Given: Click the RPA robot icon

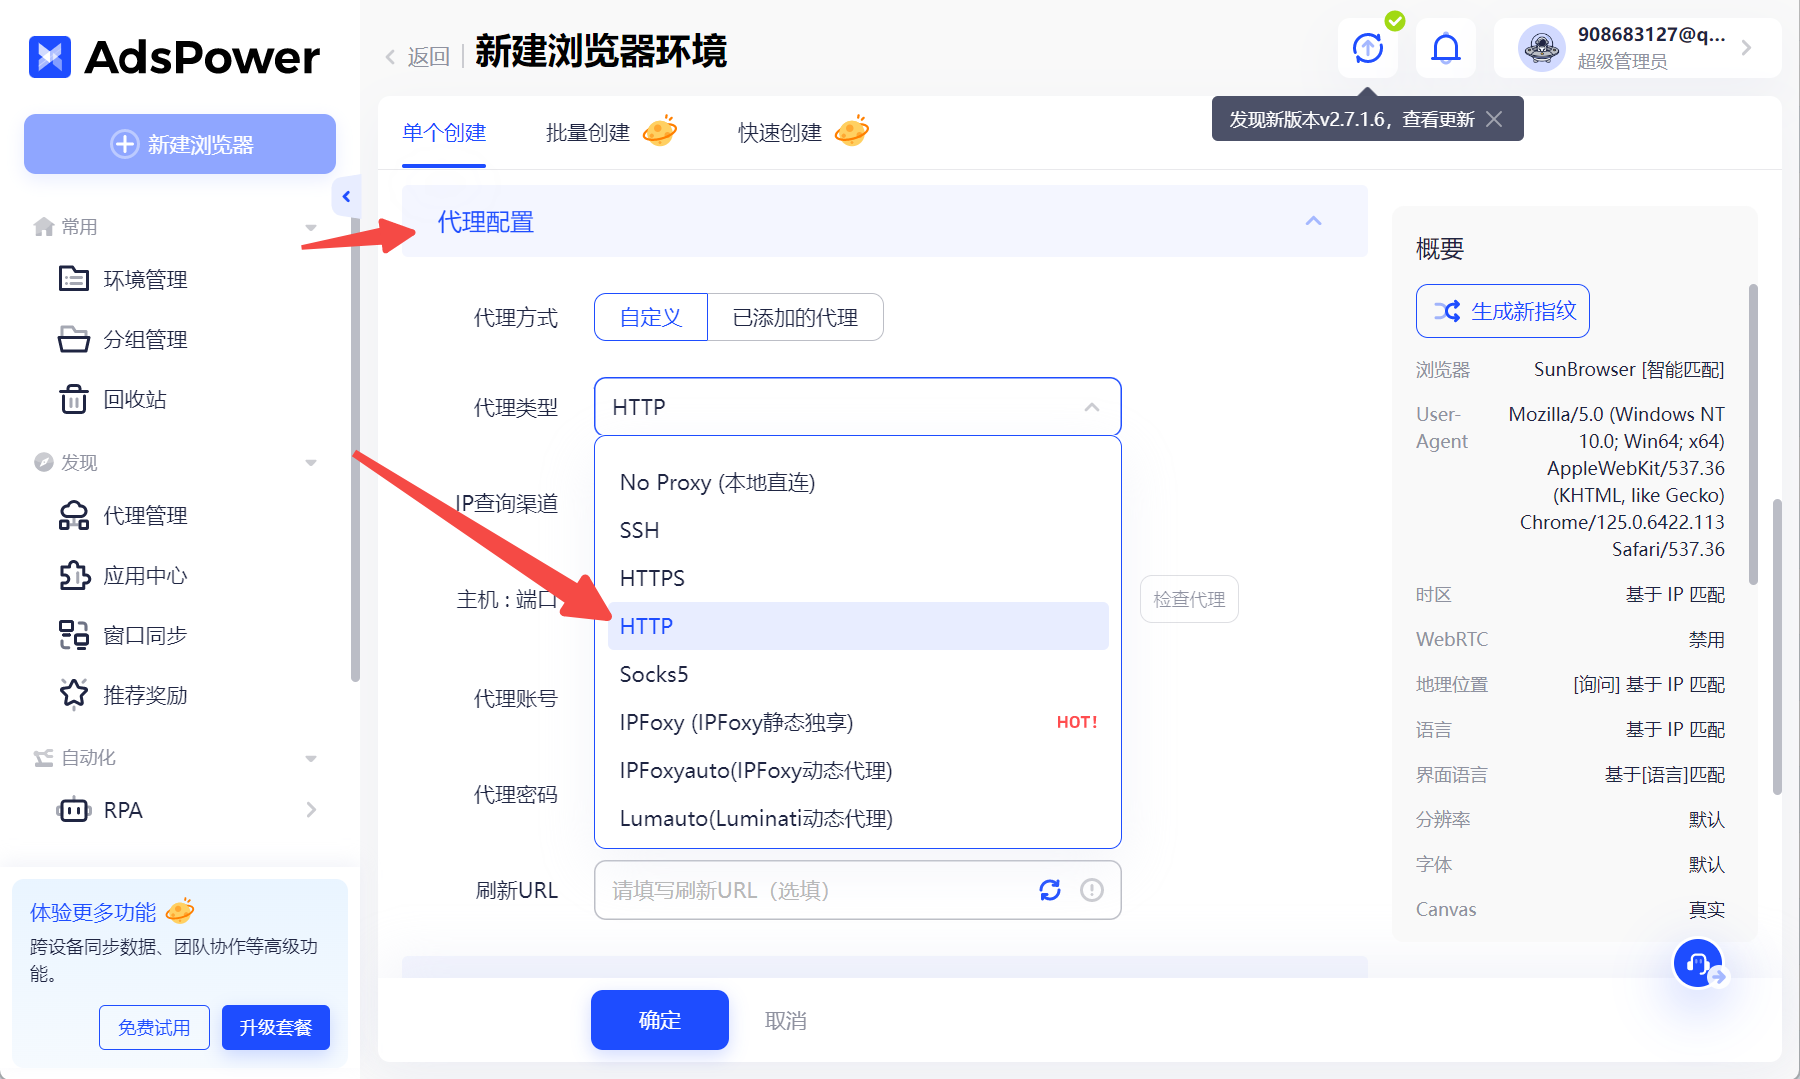Looking at the screenshot, I should click(74, 809).
